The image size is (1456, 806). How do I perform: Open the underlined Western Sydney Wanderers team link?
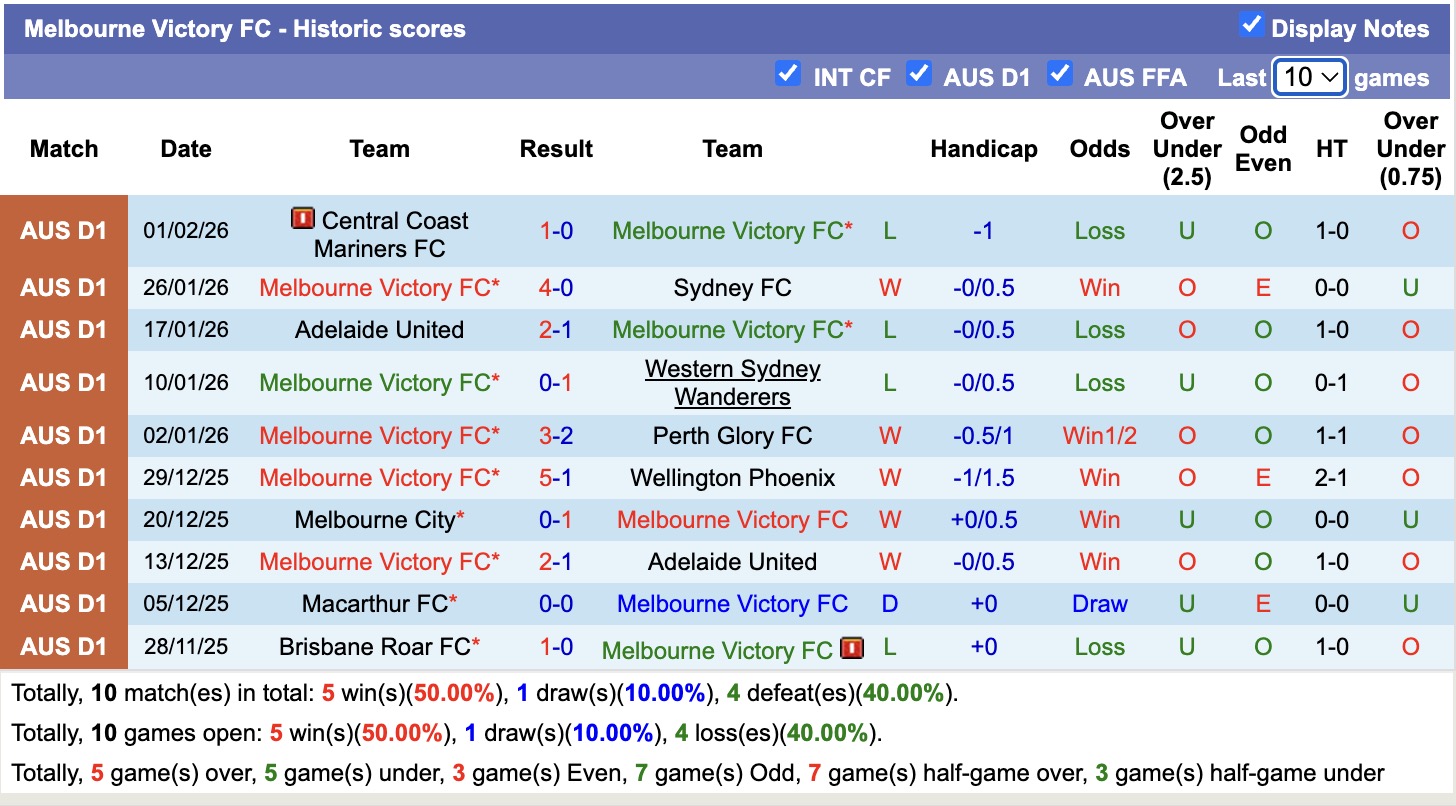click(732, 382)
